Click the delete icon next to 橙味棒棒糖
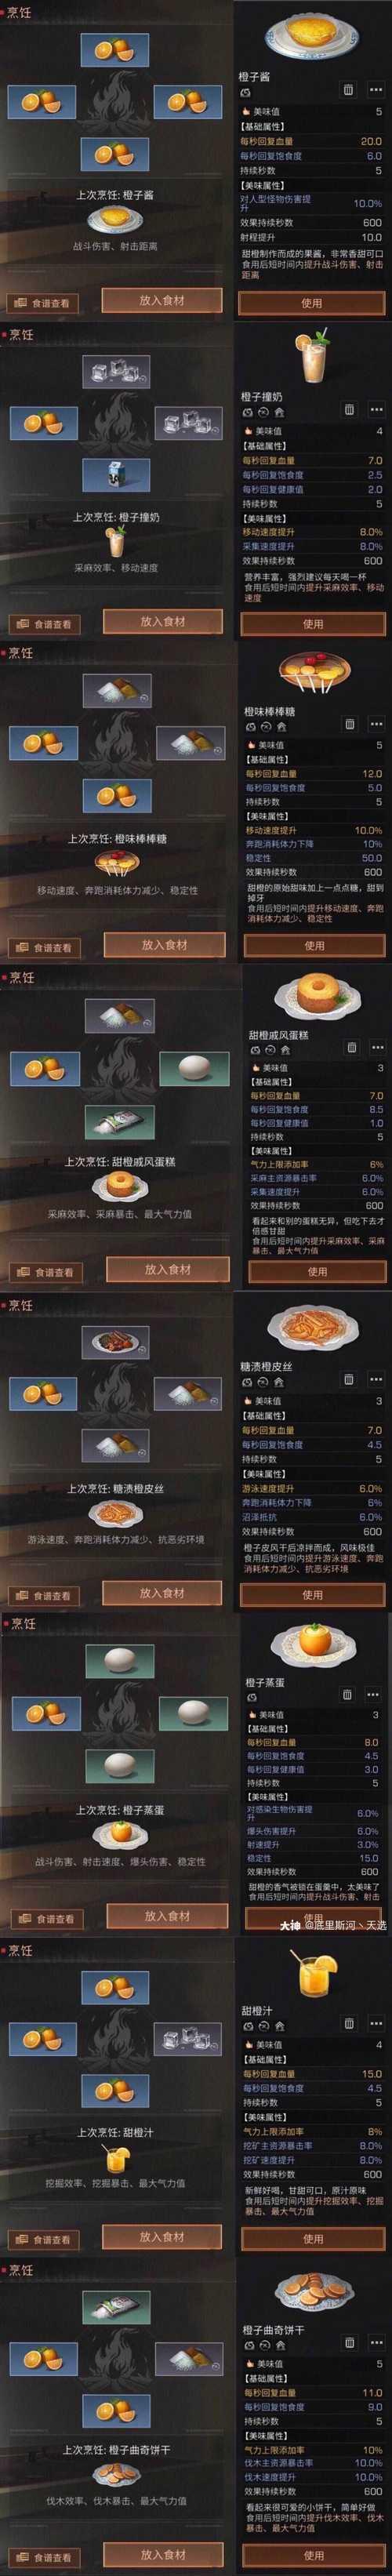The height and width of the screenshot is (2576, 392). click(349, 724)
